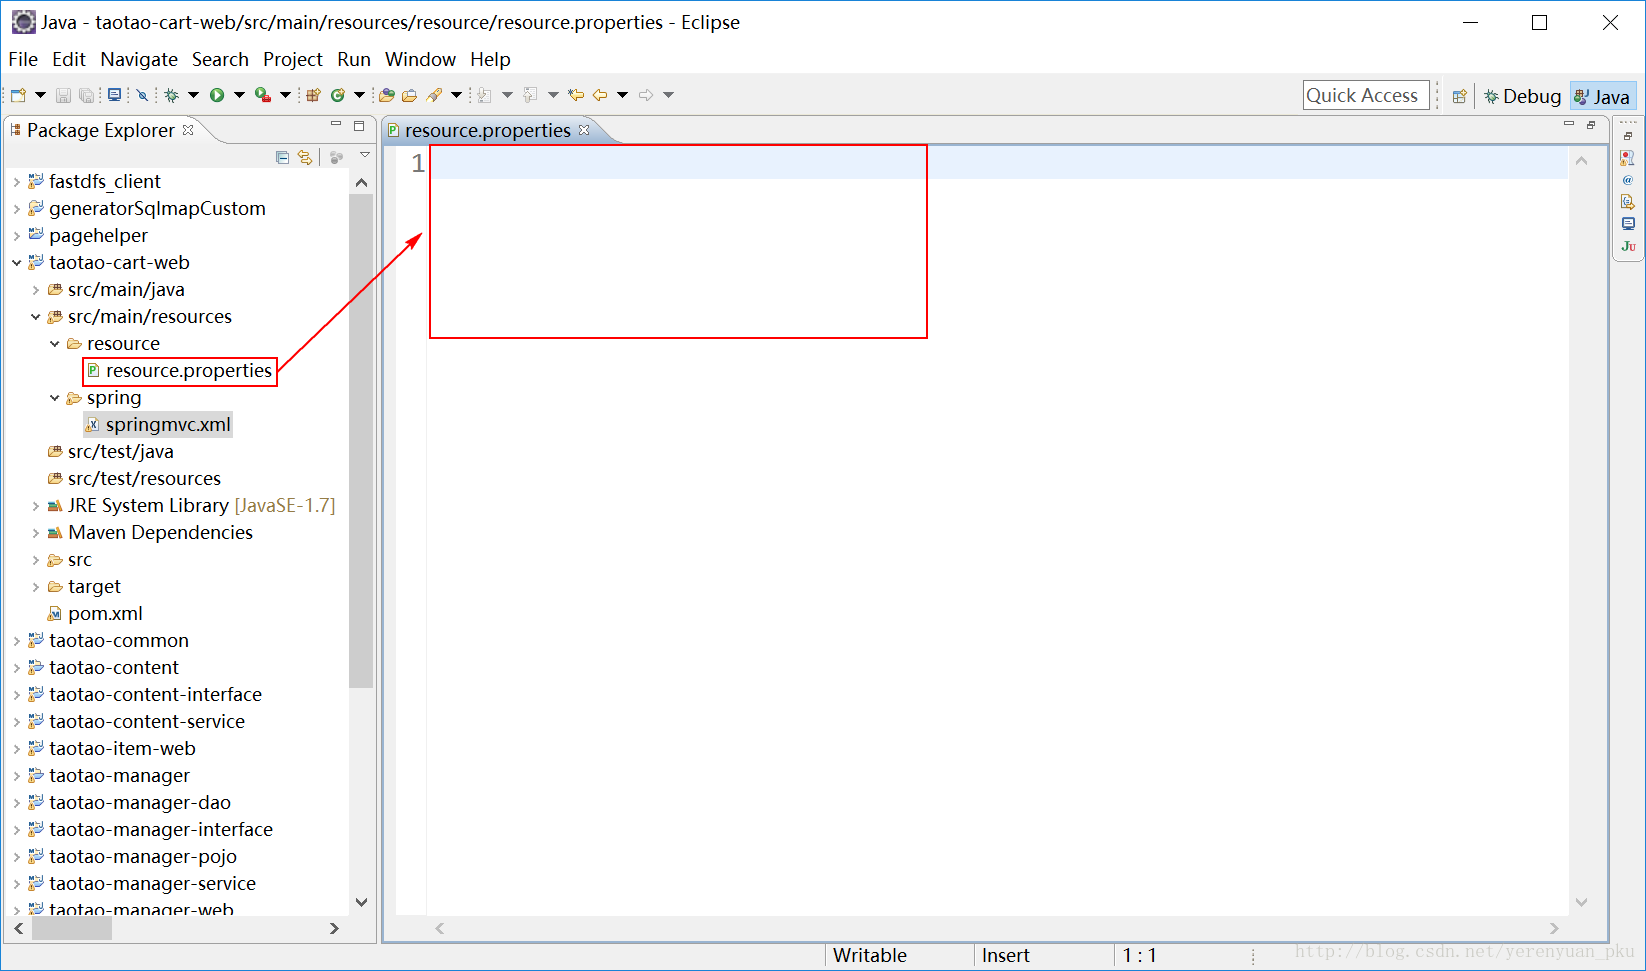This screenshot has height=971, width=1646.
Task: Open the JUnit view icon
Action: (1628, 246)
